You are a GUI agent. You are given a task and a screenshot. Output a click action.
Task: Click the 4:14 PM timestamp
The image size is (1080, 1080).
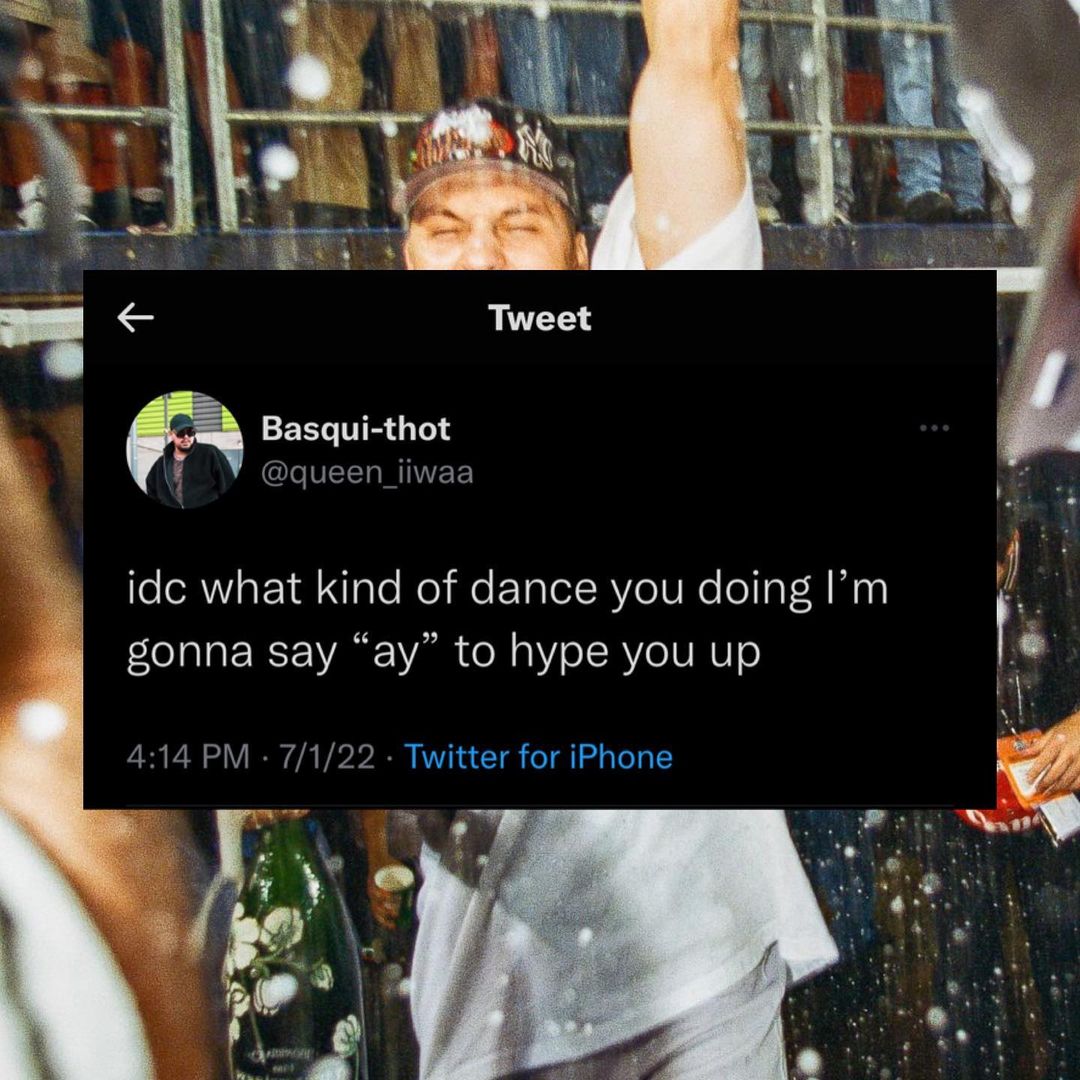click(x=188, y=756)
